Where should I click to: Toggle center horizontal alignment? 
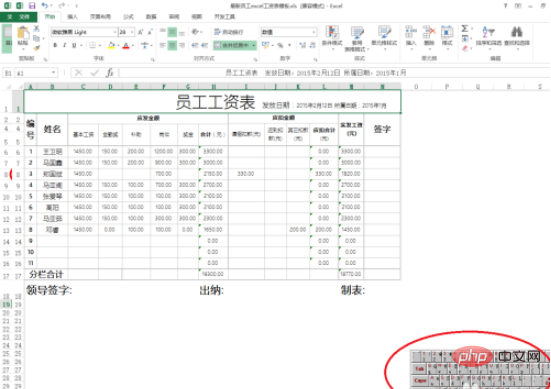click(x=172, y=45)
